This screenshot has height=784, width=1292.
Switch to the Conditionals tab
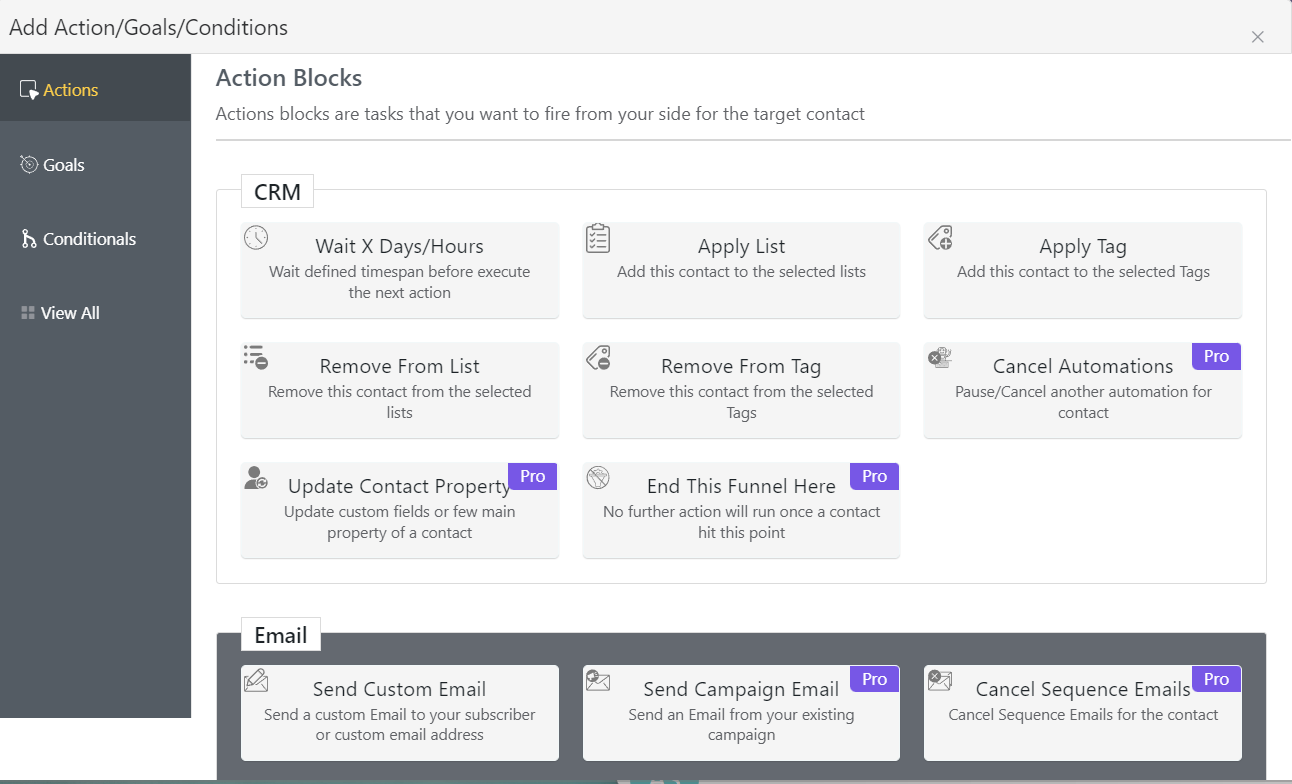click(95, 239)
